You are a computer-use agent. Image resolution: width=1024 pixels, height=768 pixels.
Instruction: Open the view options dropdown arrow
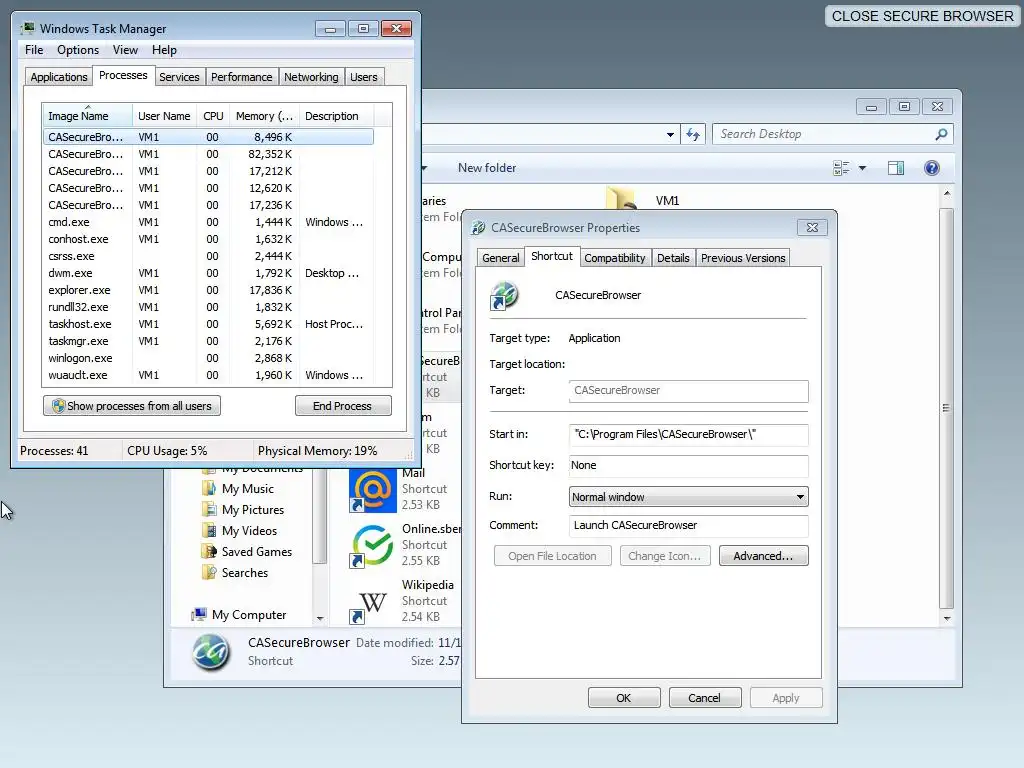pyautogui.click(x=862, y=168)
